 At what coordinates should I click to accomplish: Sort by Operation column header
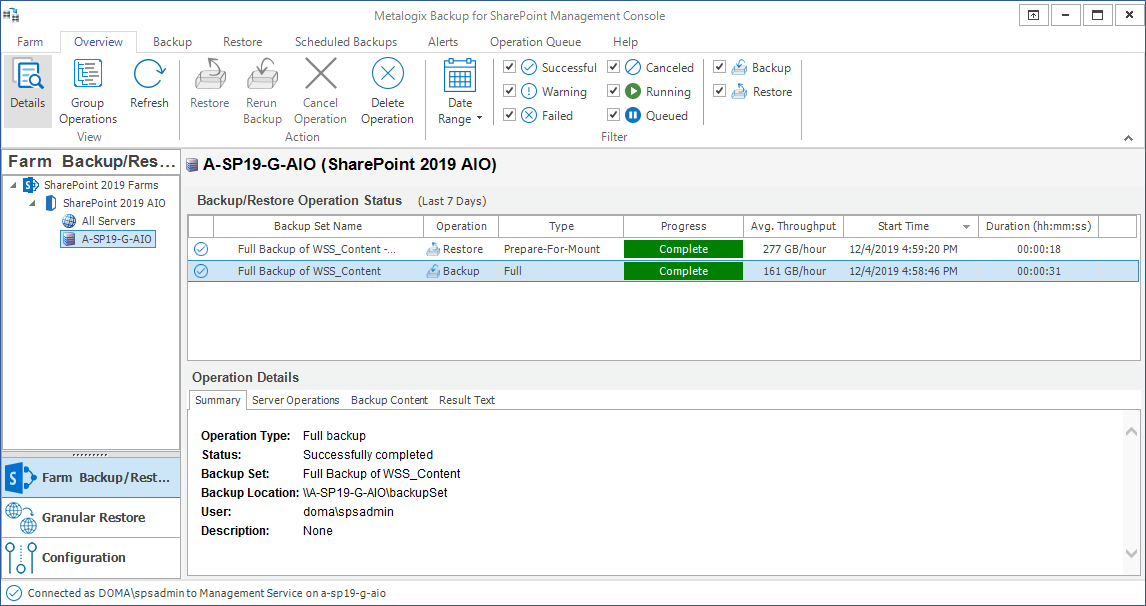[461, 226]
